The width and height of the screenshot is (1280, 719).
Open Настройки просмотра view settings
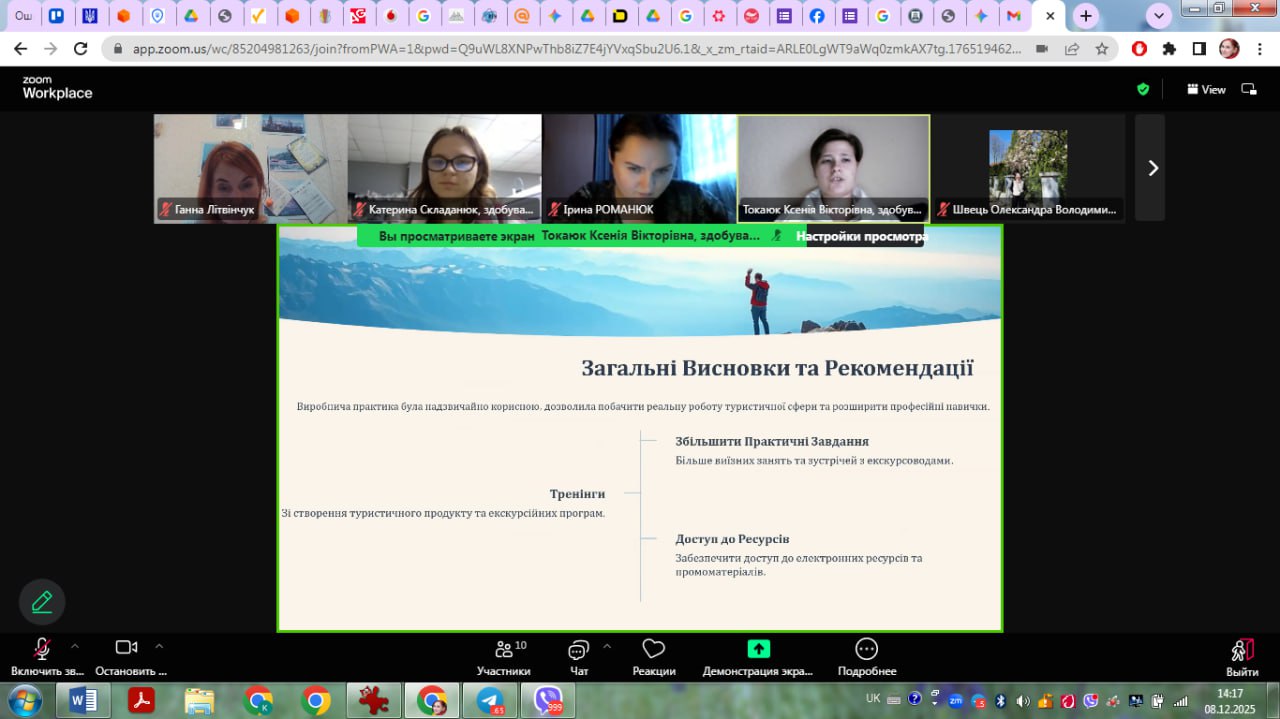pos(861,237)
